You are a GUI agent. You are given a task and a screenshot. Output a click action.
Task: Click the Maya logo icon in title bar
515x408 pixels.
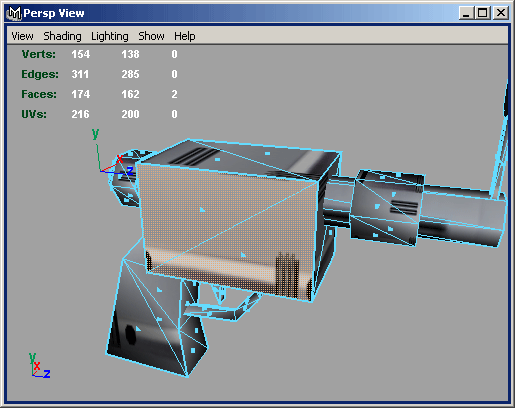pyautogui.click(x=14, y=13)
